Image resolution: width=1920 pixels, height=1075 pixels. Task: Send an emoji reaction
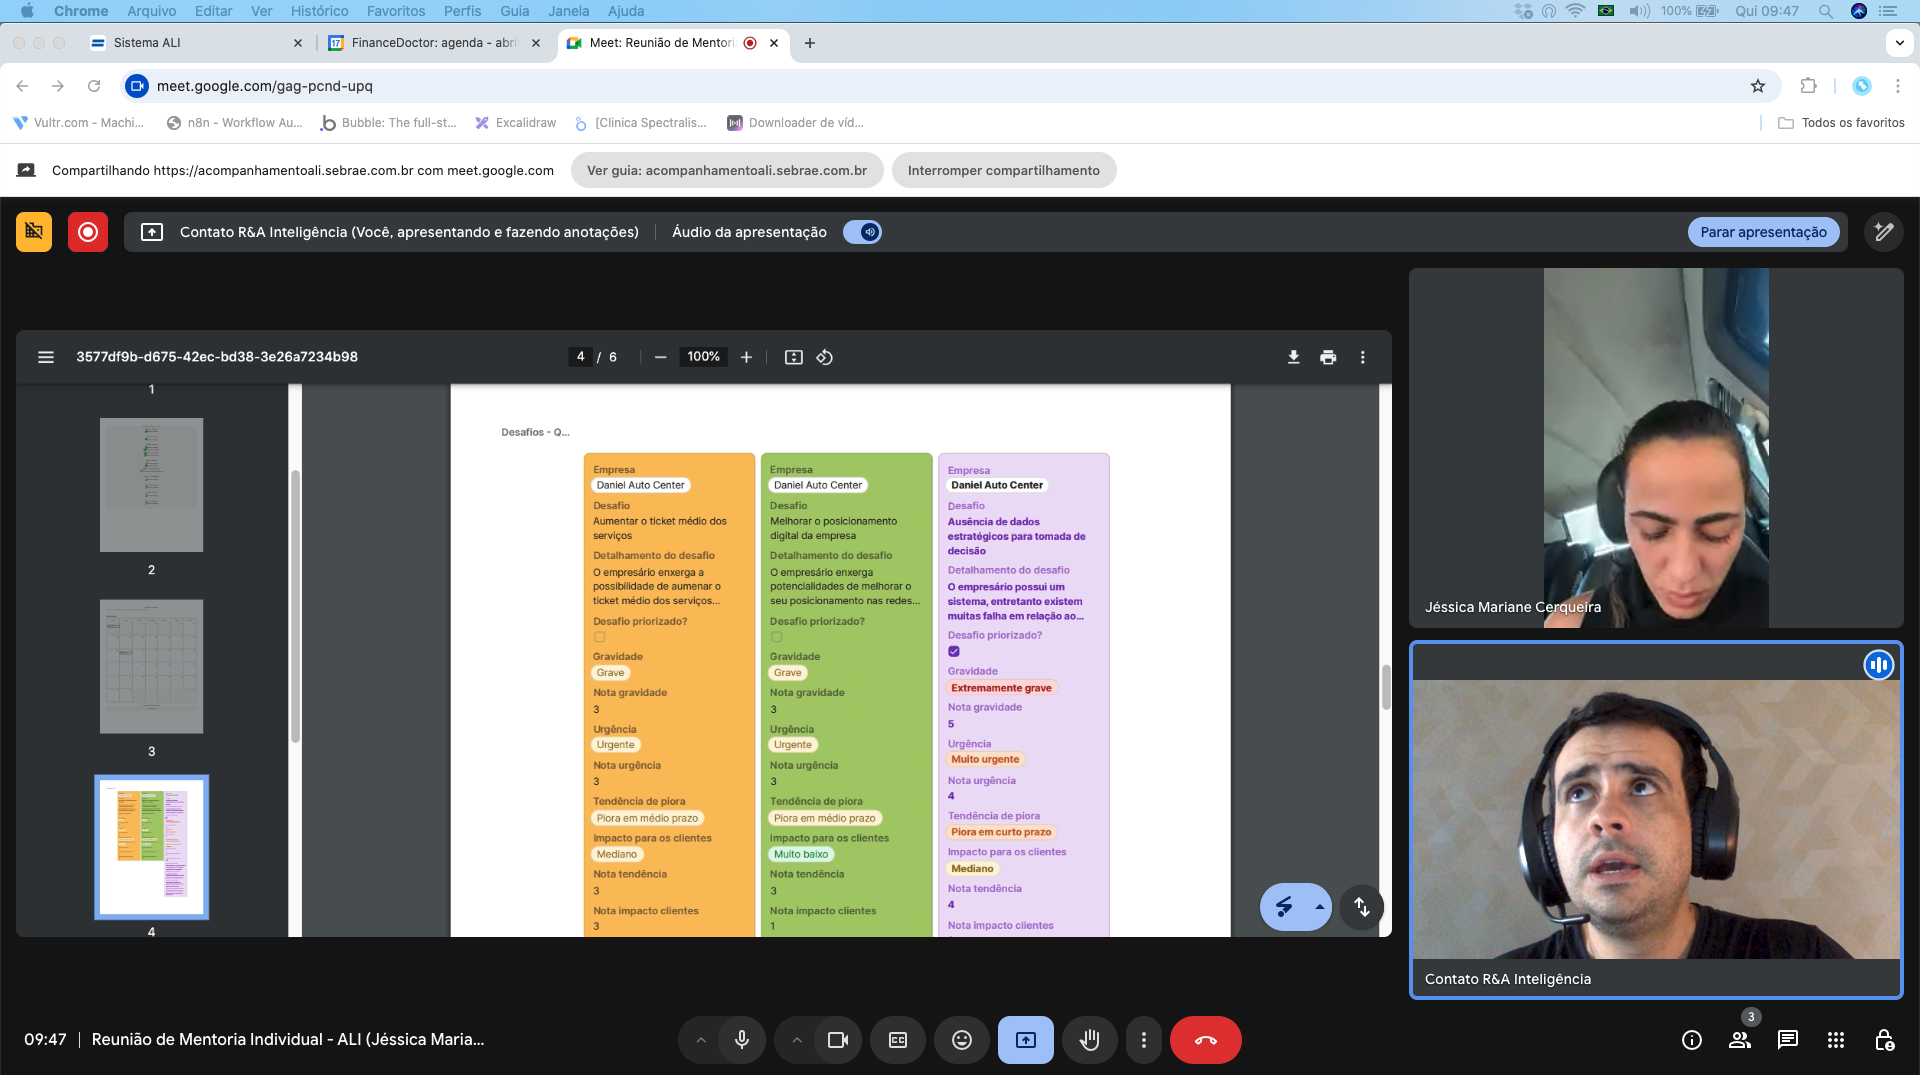[962, 1040]
